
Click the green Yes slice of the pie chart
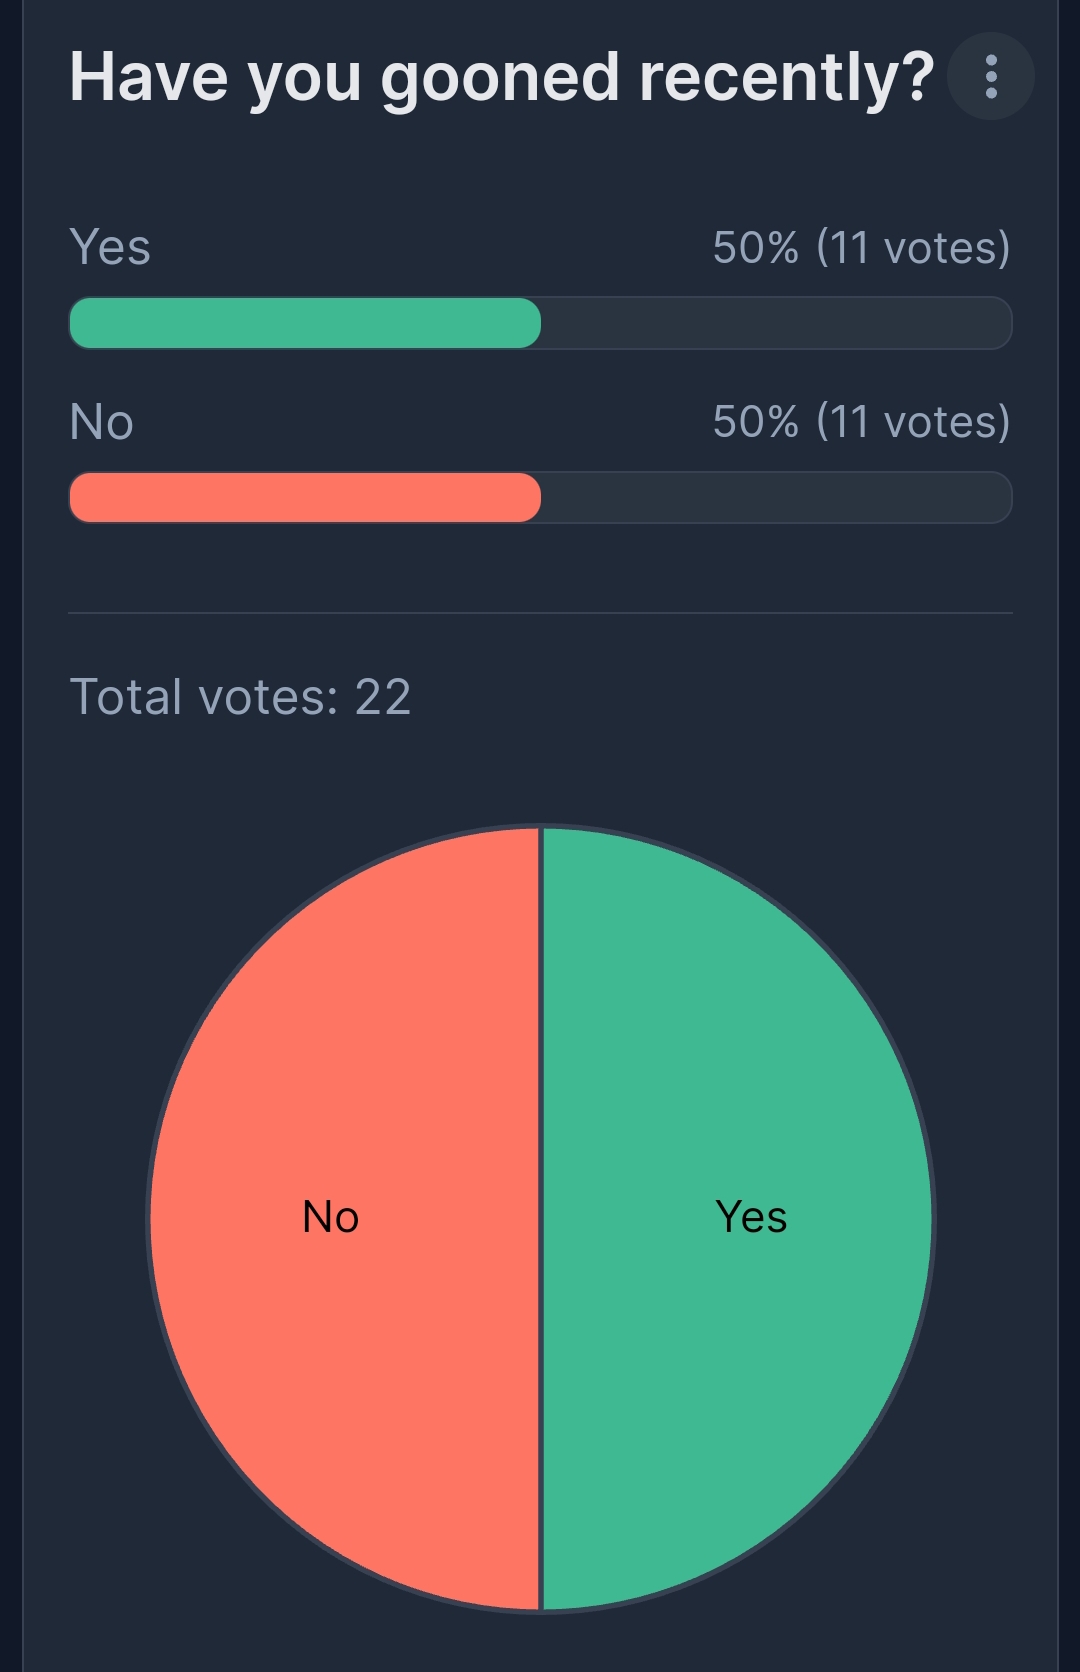740,1050
